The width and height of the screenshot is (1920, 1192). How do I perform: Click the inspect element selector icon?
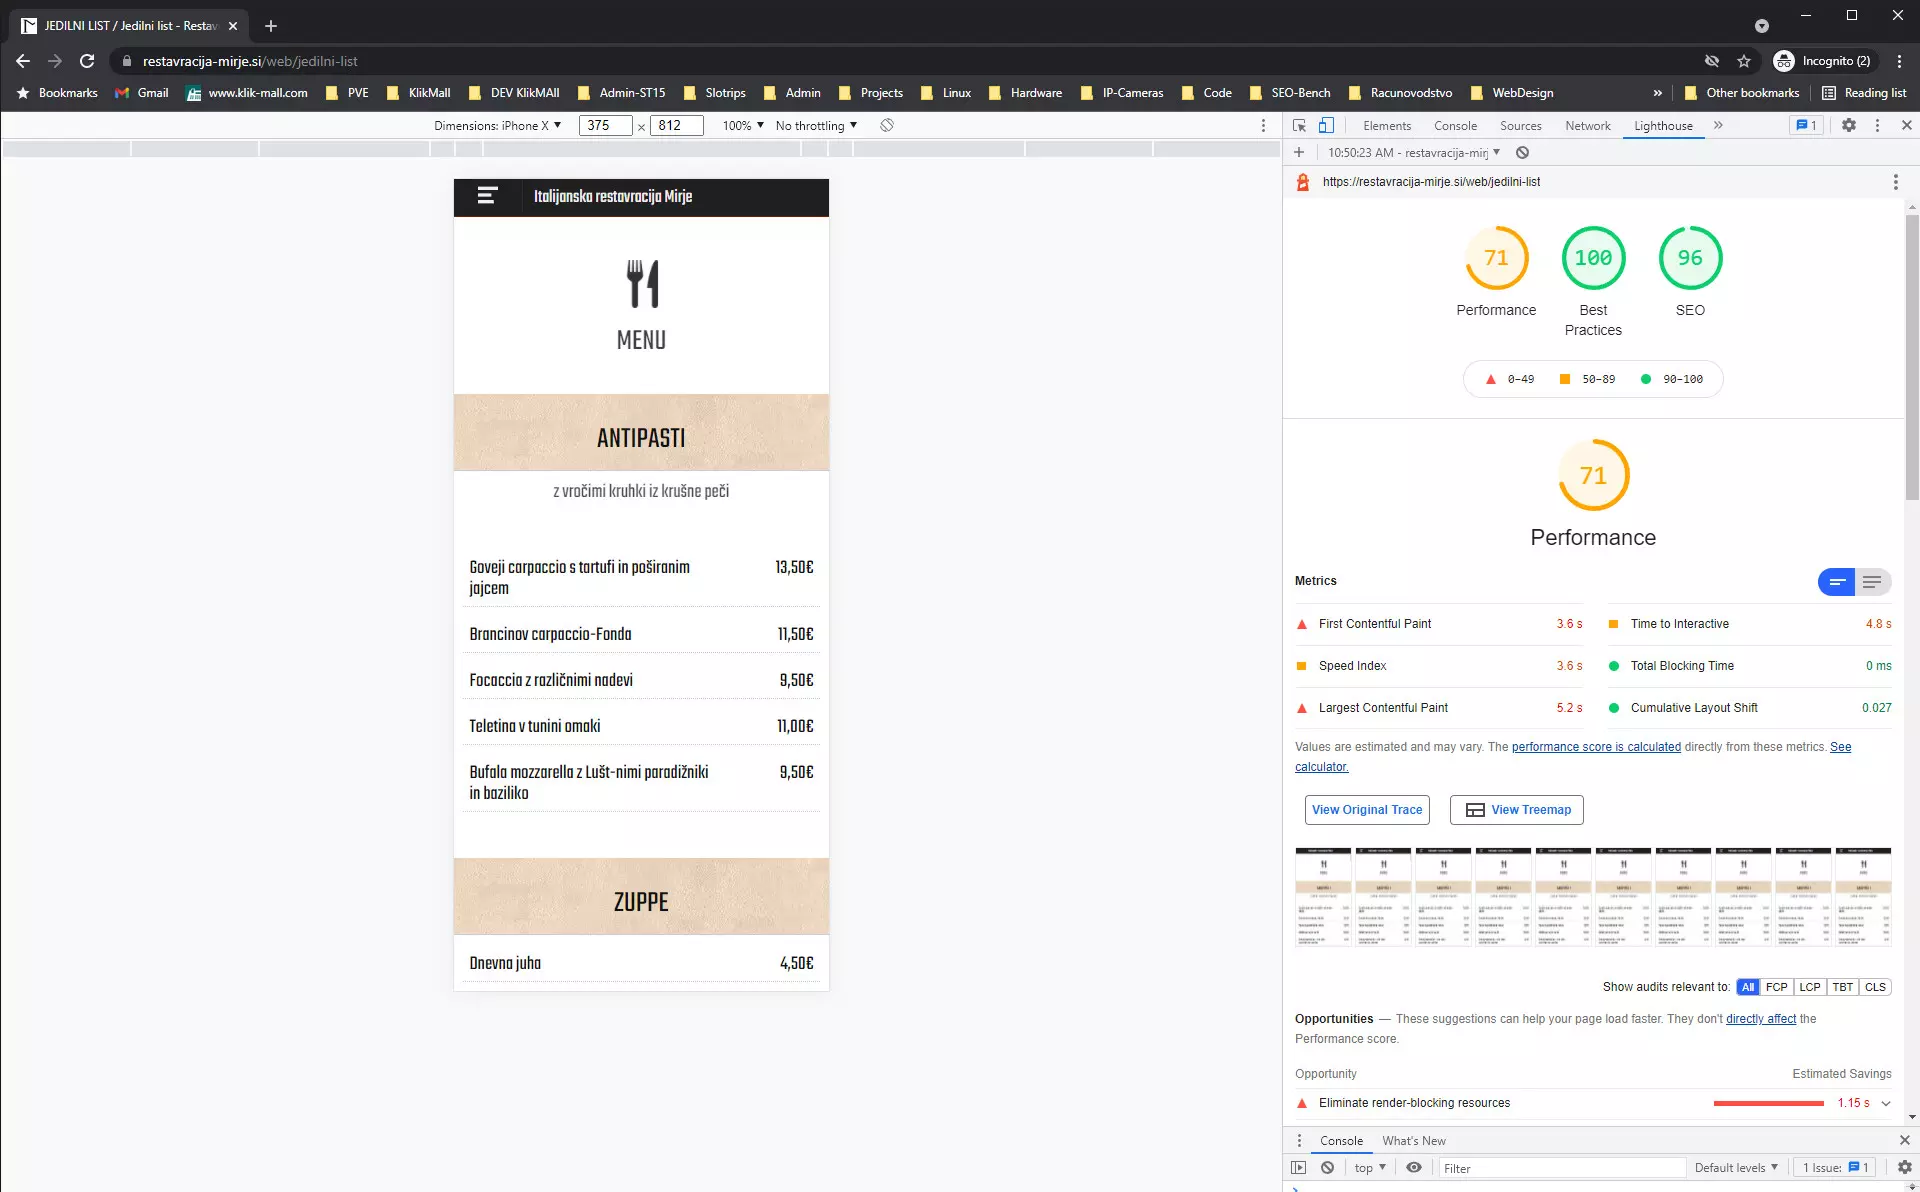coord(1299,126)
